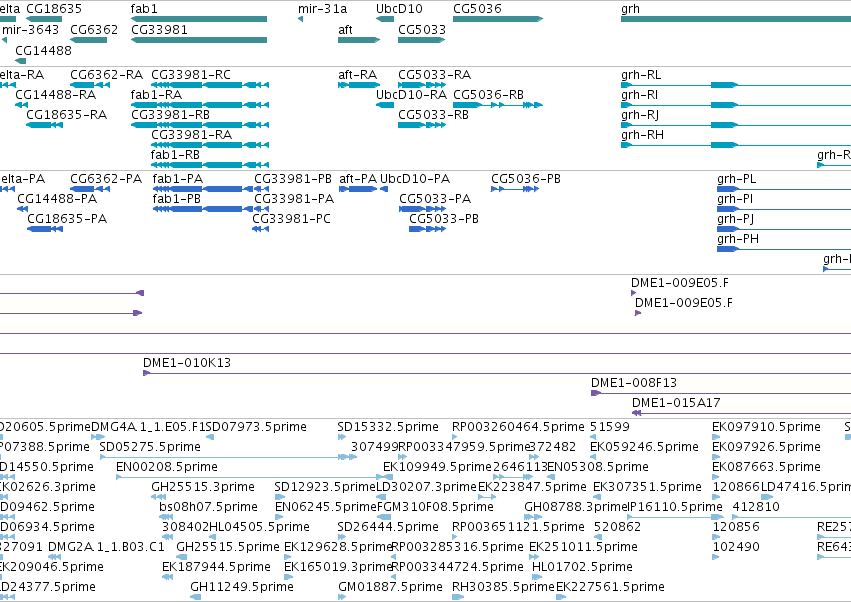Image resolution: width=851 pixels, height=602 pixels.
Task: Select the UbcD10 gene feature
Action: pos(385,19)
